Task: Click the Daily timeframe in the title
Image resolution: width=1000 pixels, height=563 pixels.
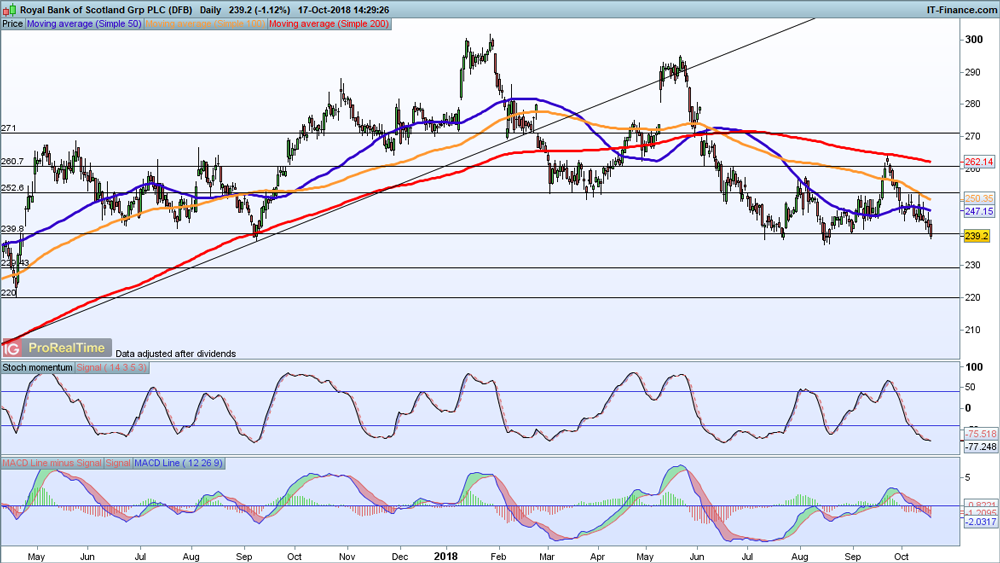Action: (x=211, y=8)
